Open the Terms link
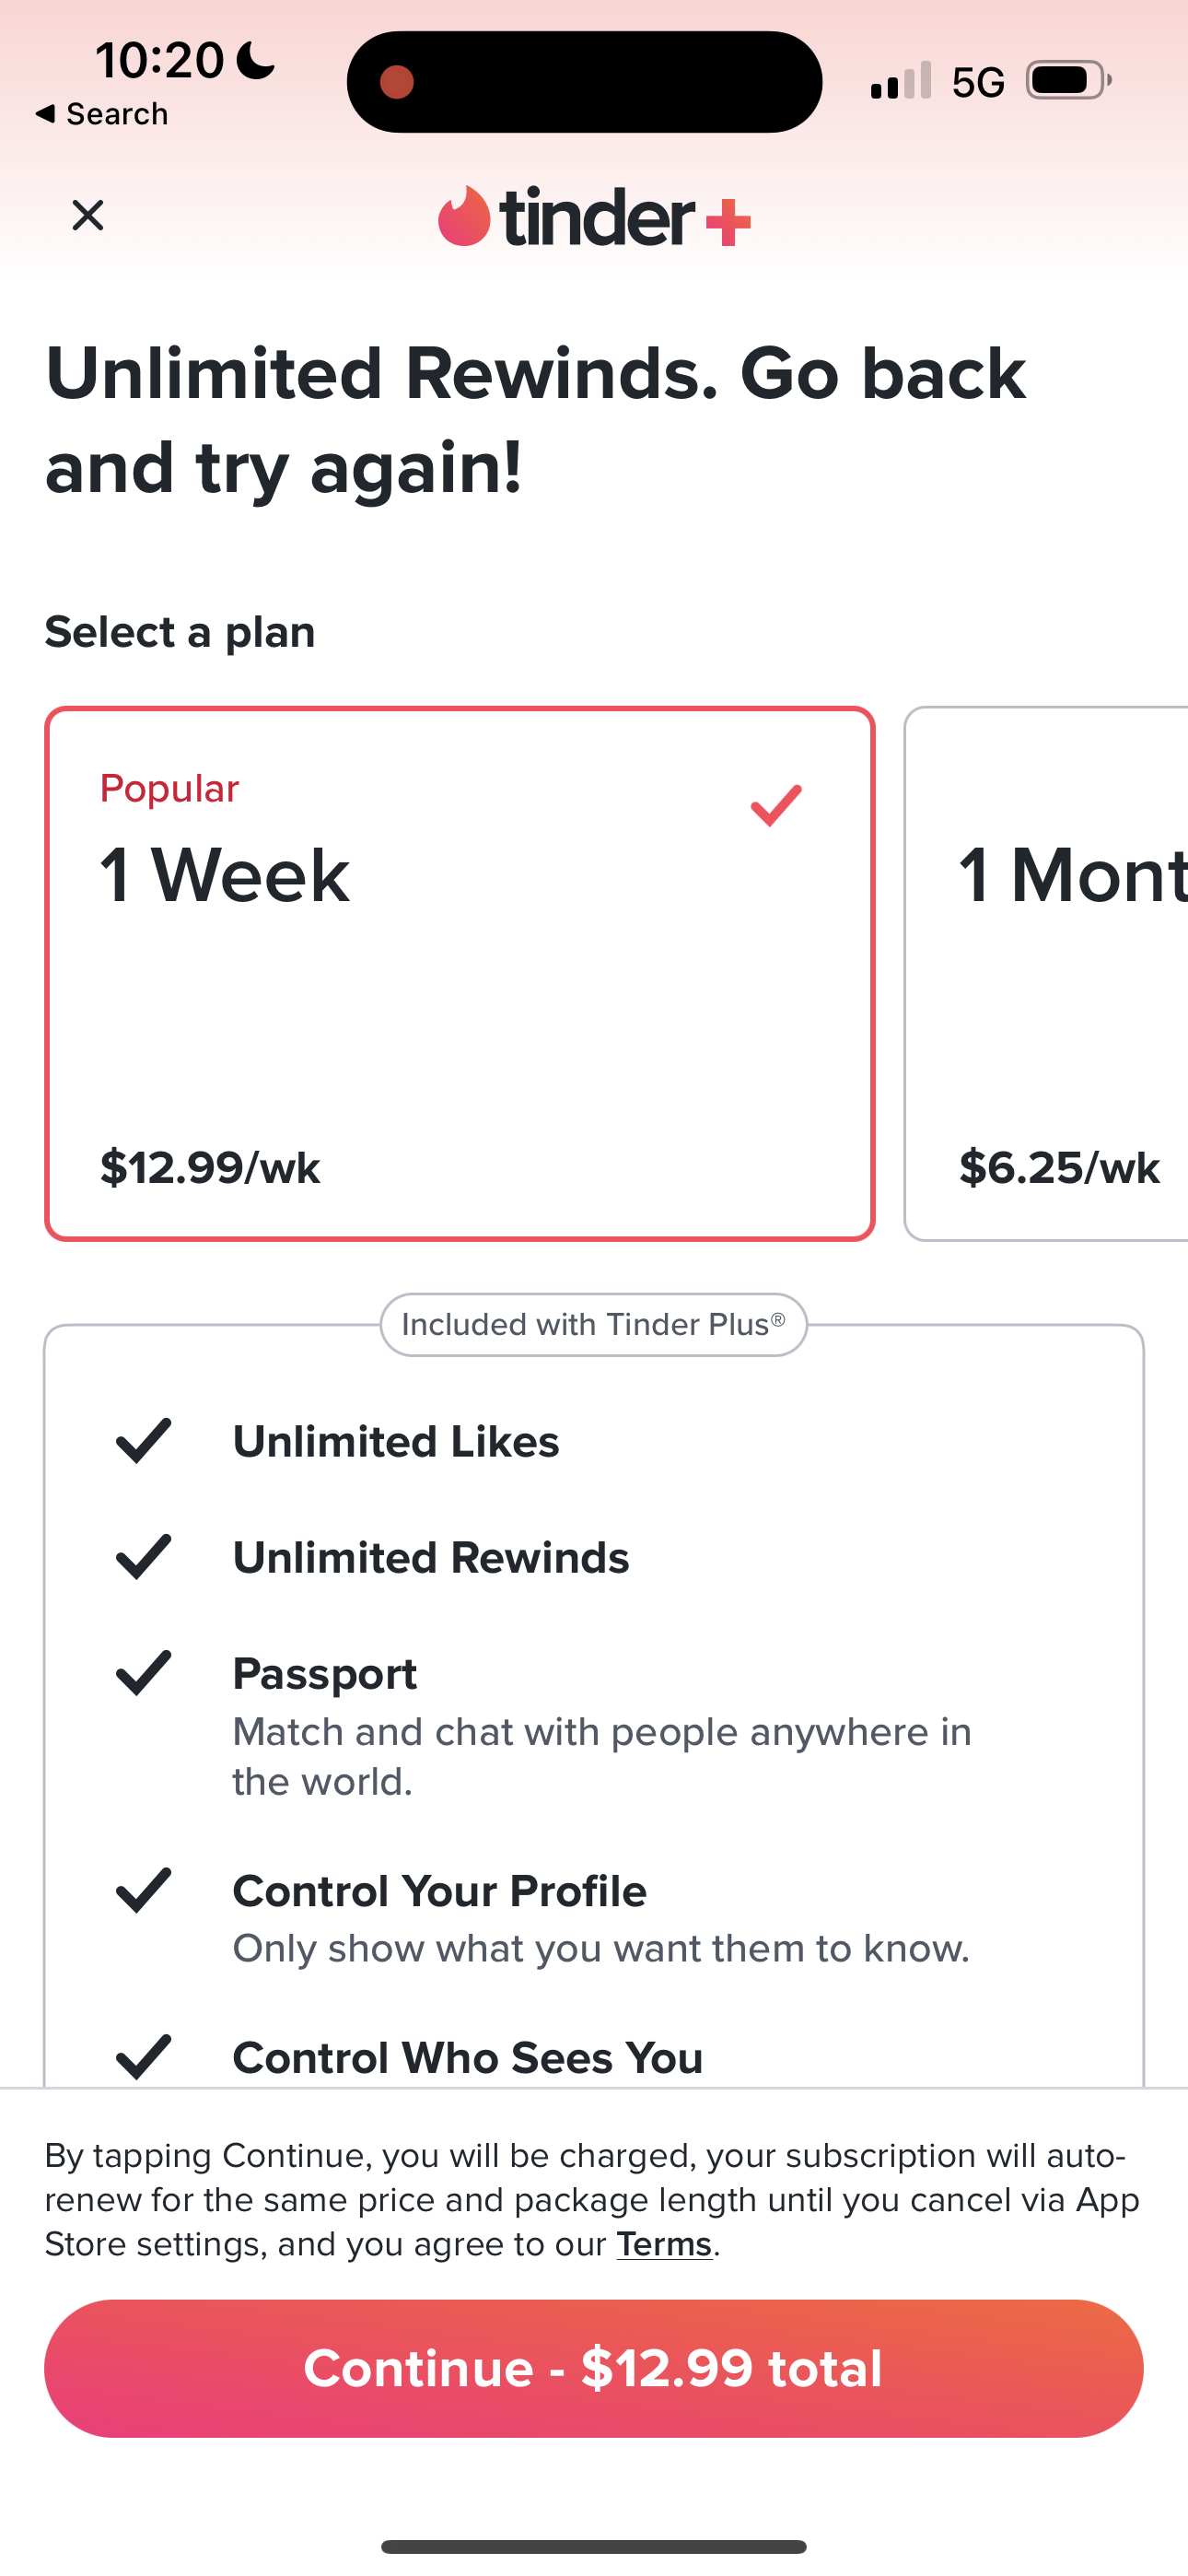Viewport: 1188px width, 2576px height. tap(663, 2245)
